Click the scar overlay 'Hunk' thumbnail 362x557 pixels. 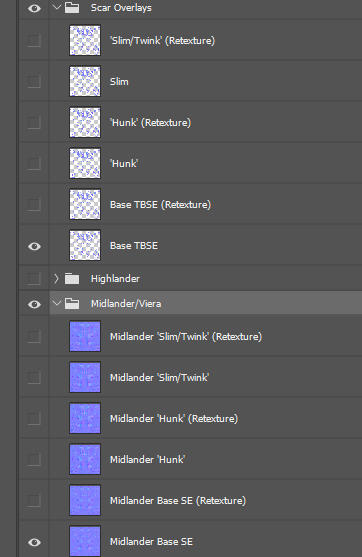(x=85, y=163)
